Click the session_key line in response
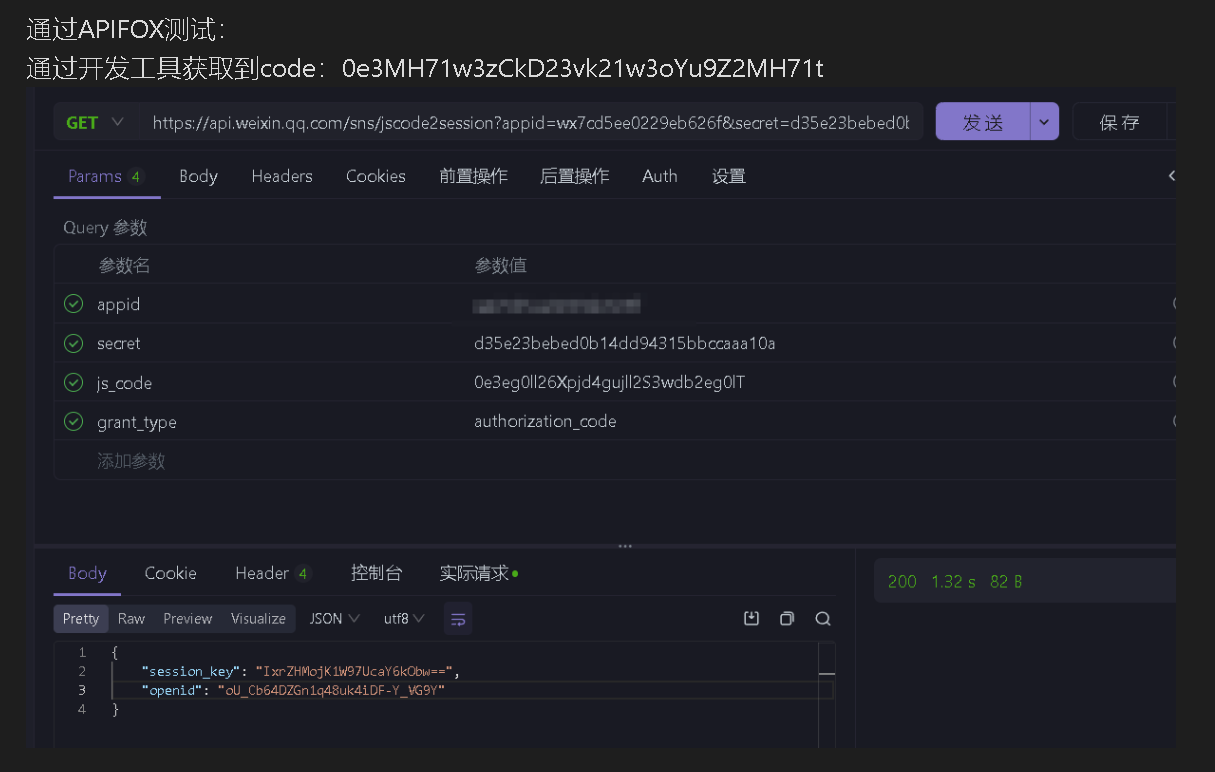 tap(301, 671)
